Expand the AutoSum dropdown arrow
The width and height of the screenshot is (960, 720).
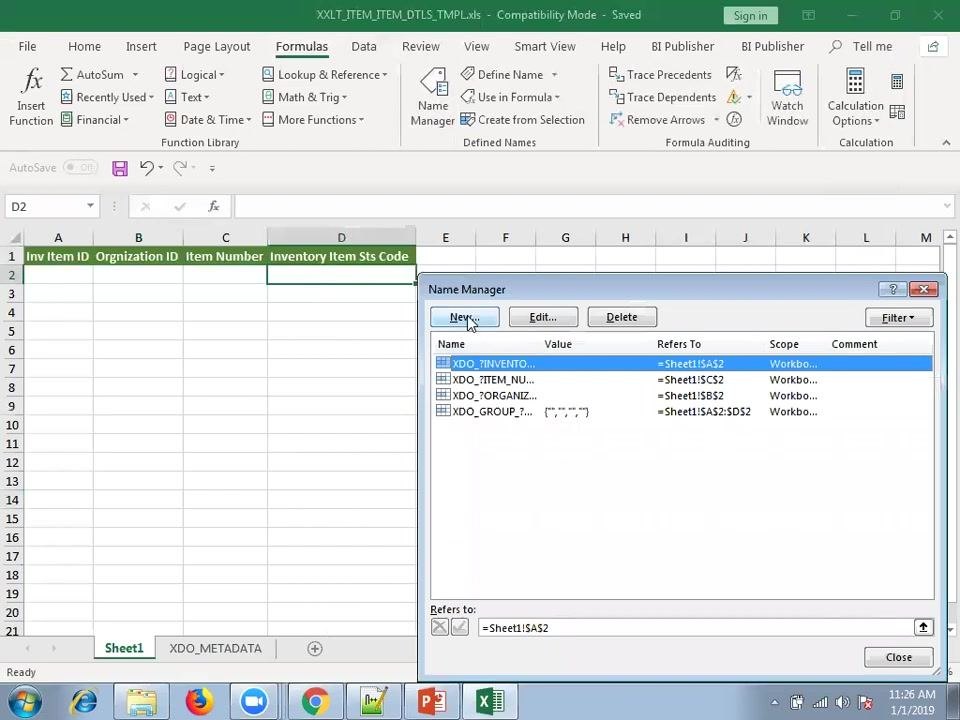pos(135,75)
